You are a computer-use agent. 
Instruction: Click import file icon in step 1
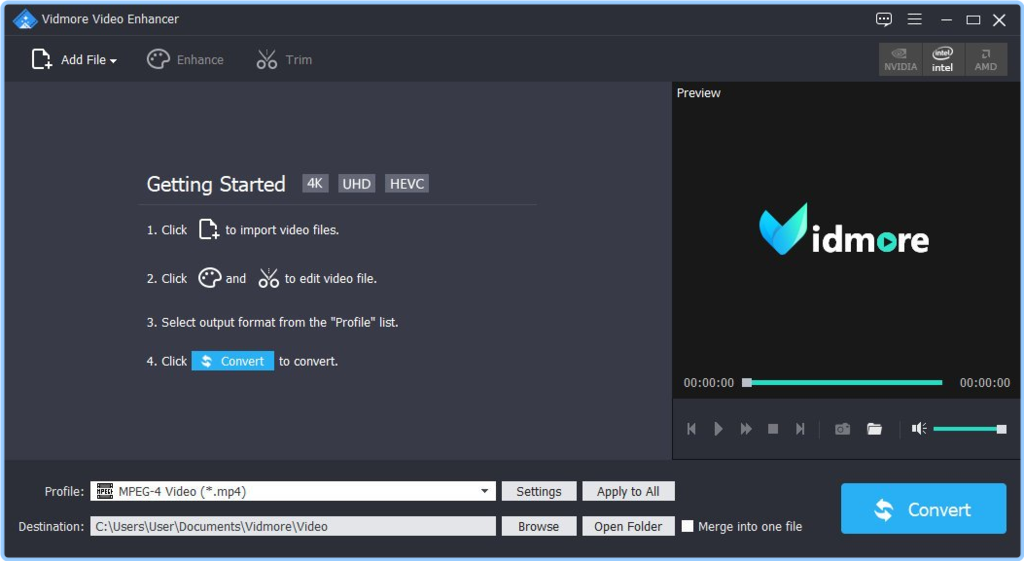(x=208, y=229)
